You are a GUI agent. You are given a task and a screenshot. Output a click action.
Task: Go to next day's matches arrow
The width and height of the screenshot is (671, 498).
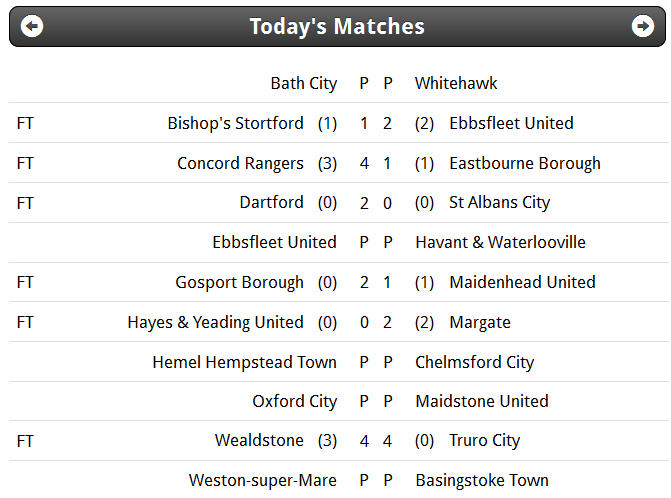[x=643, y=27]
